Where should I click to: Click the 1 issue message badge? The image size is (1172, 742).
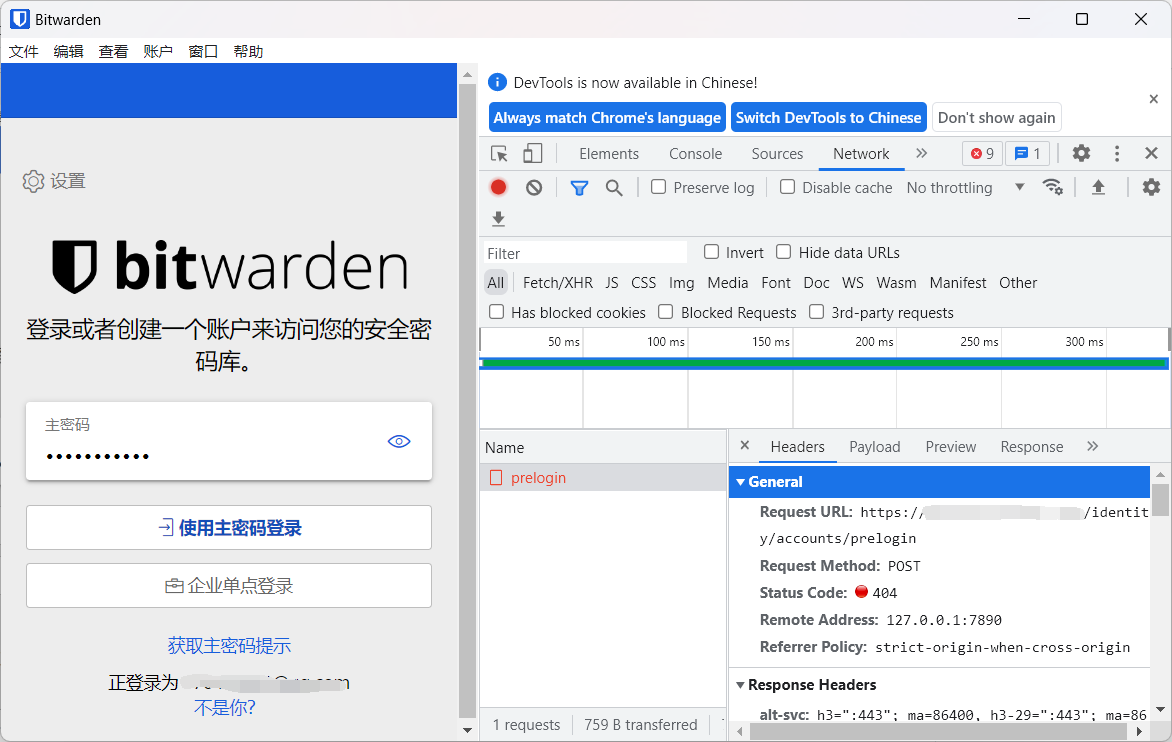[x=1028, y=154]
